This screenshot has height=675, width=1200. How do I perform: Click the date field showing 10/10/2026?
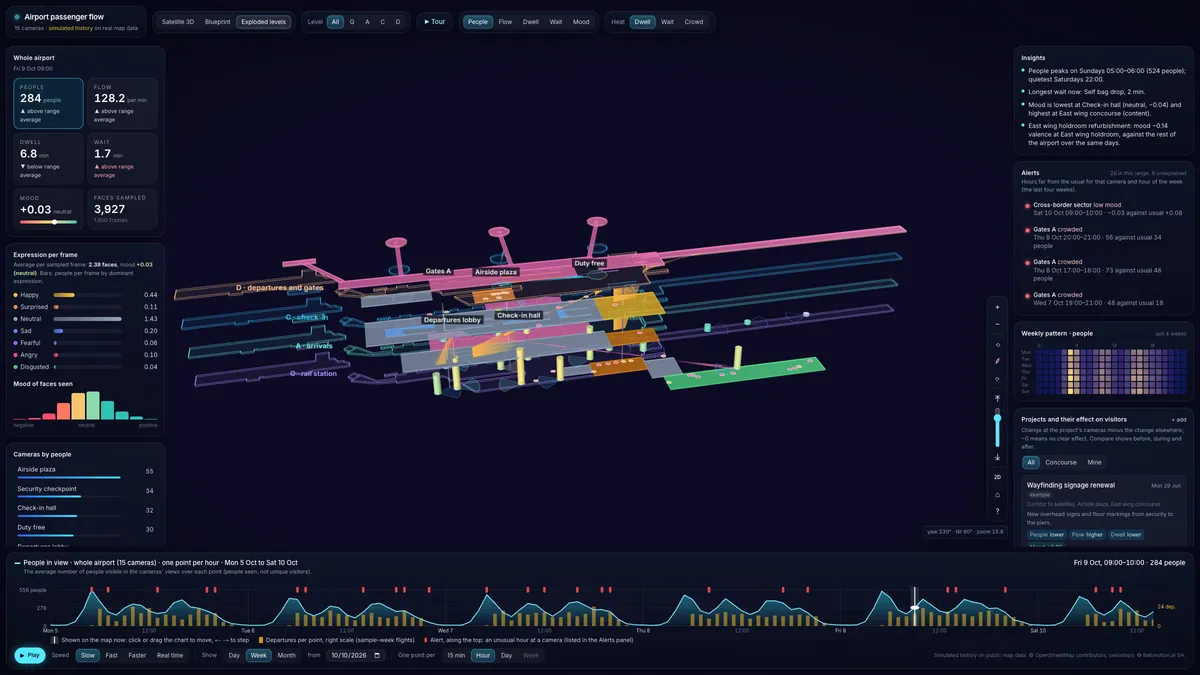(356, 655)
